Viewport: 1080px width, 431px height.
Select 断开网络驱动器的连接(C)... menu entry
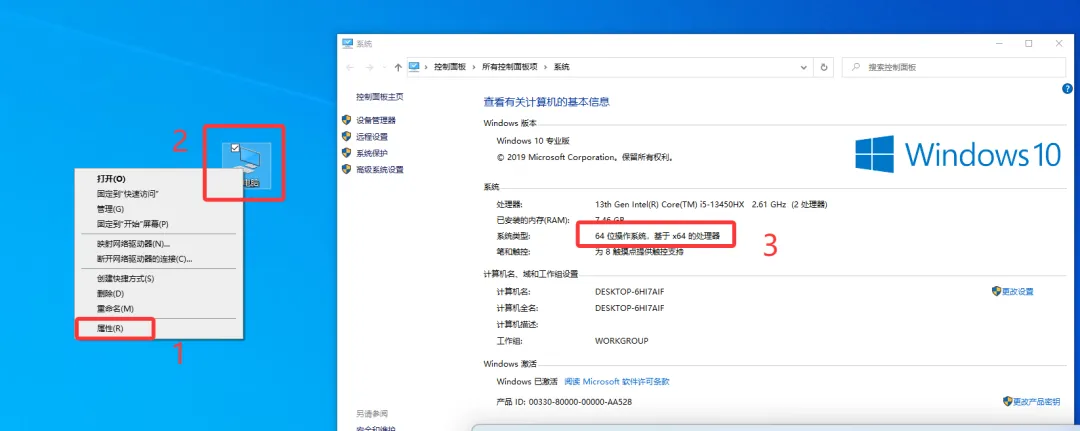(158, 259)
